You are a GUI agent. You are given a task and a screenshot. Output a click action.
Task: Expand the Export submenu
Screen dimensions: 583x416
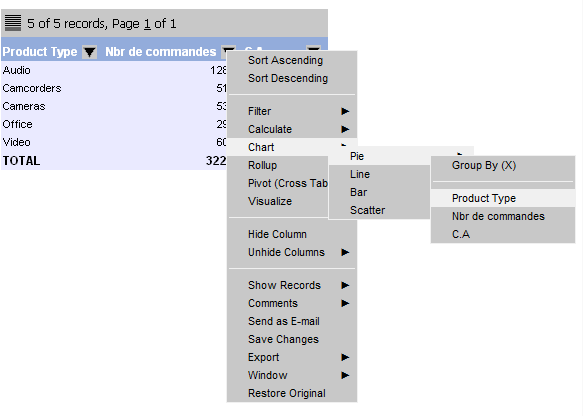(x=292, y=357)
